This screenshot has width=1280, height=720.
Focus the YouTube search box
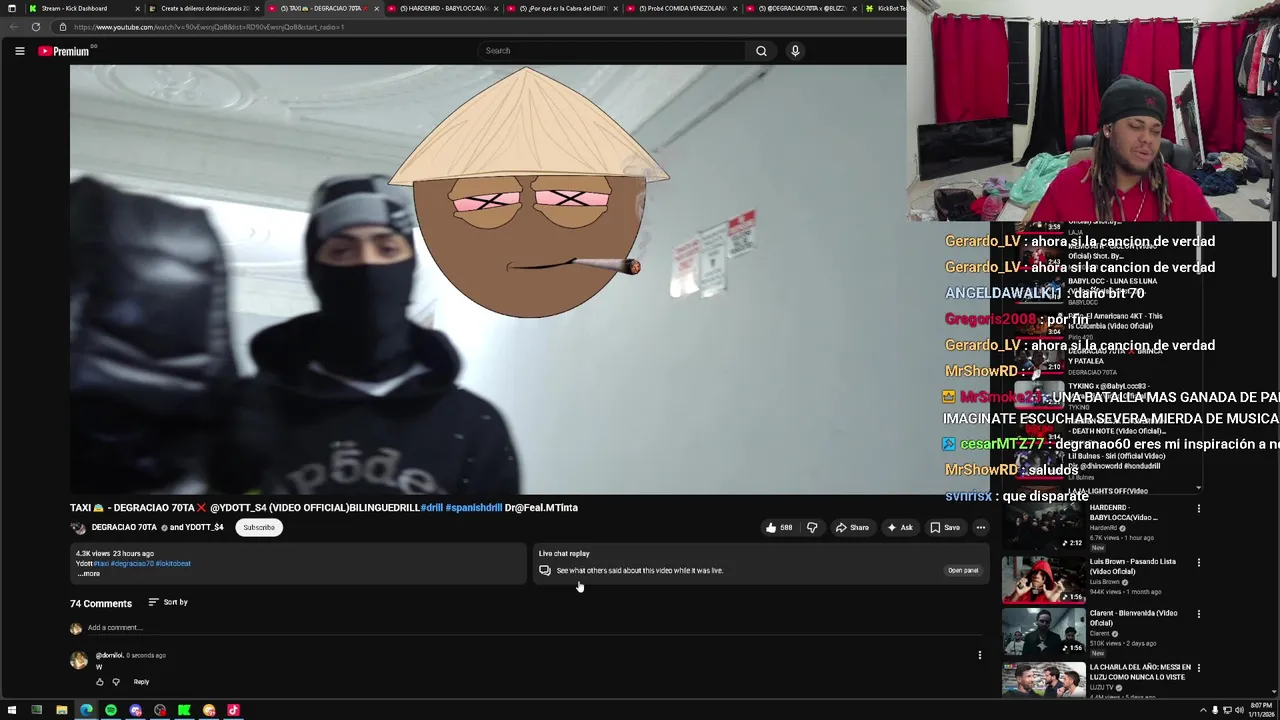pyautogui.click(x=612, y=51)
